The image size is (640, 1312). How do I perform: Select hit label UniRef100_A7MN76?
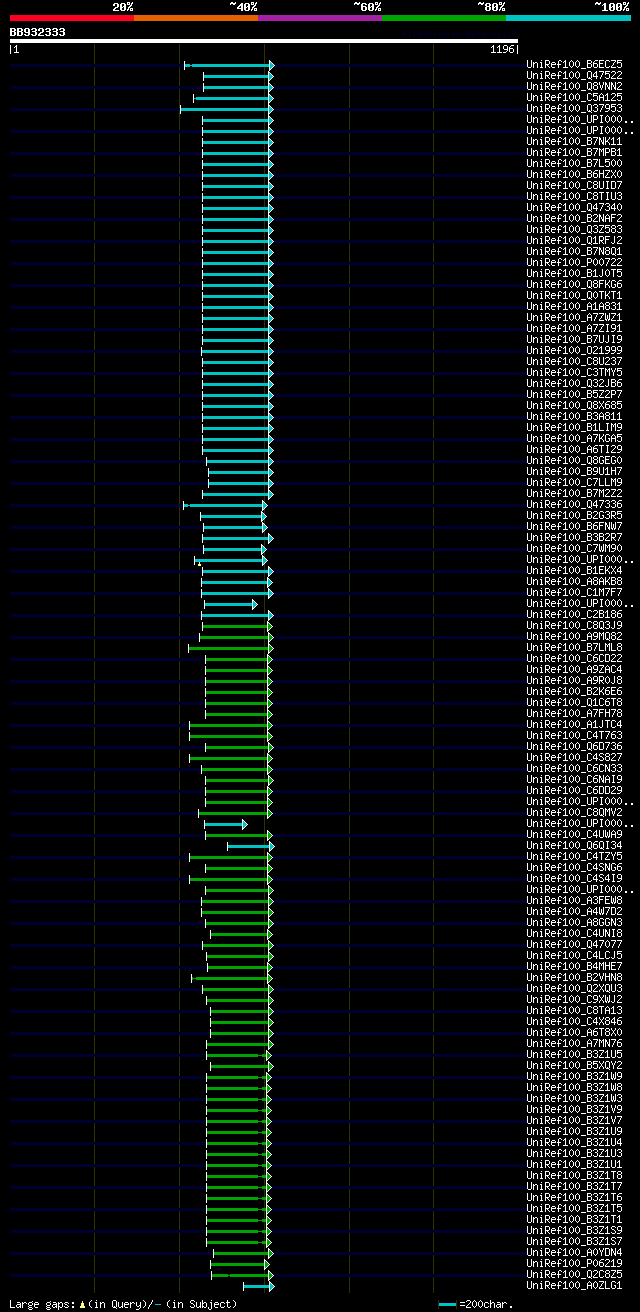[x=574, y=1043]
